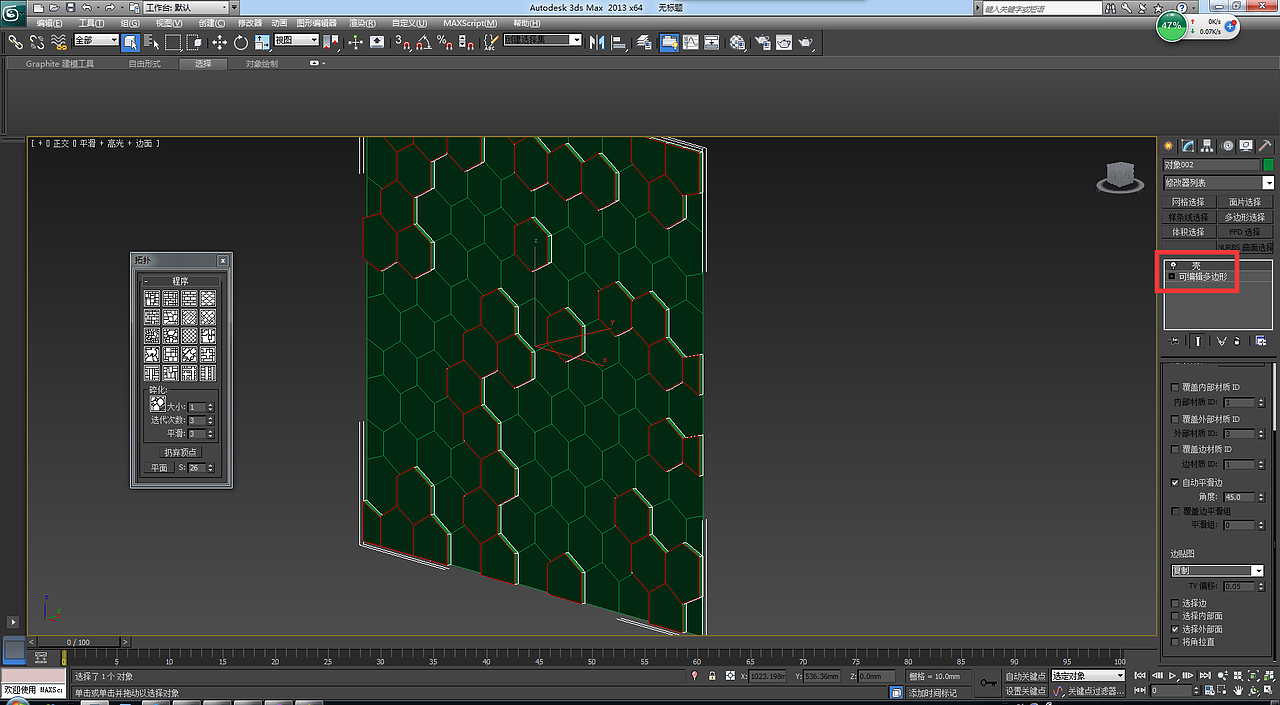Open the 编辑(E) menu
Screen dimensions: 1280x705
coord(49,23)
